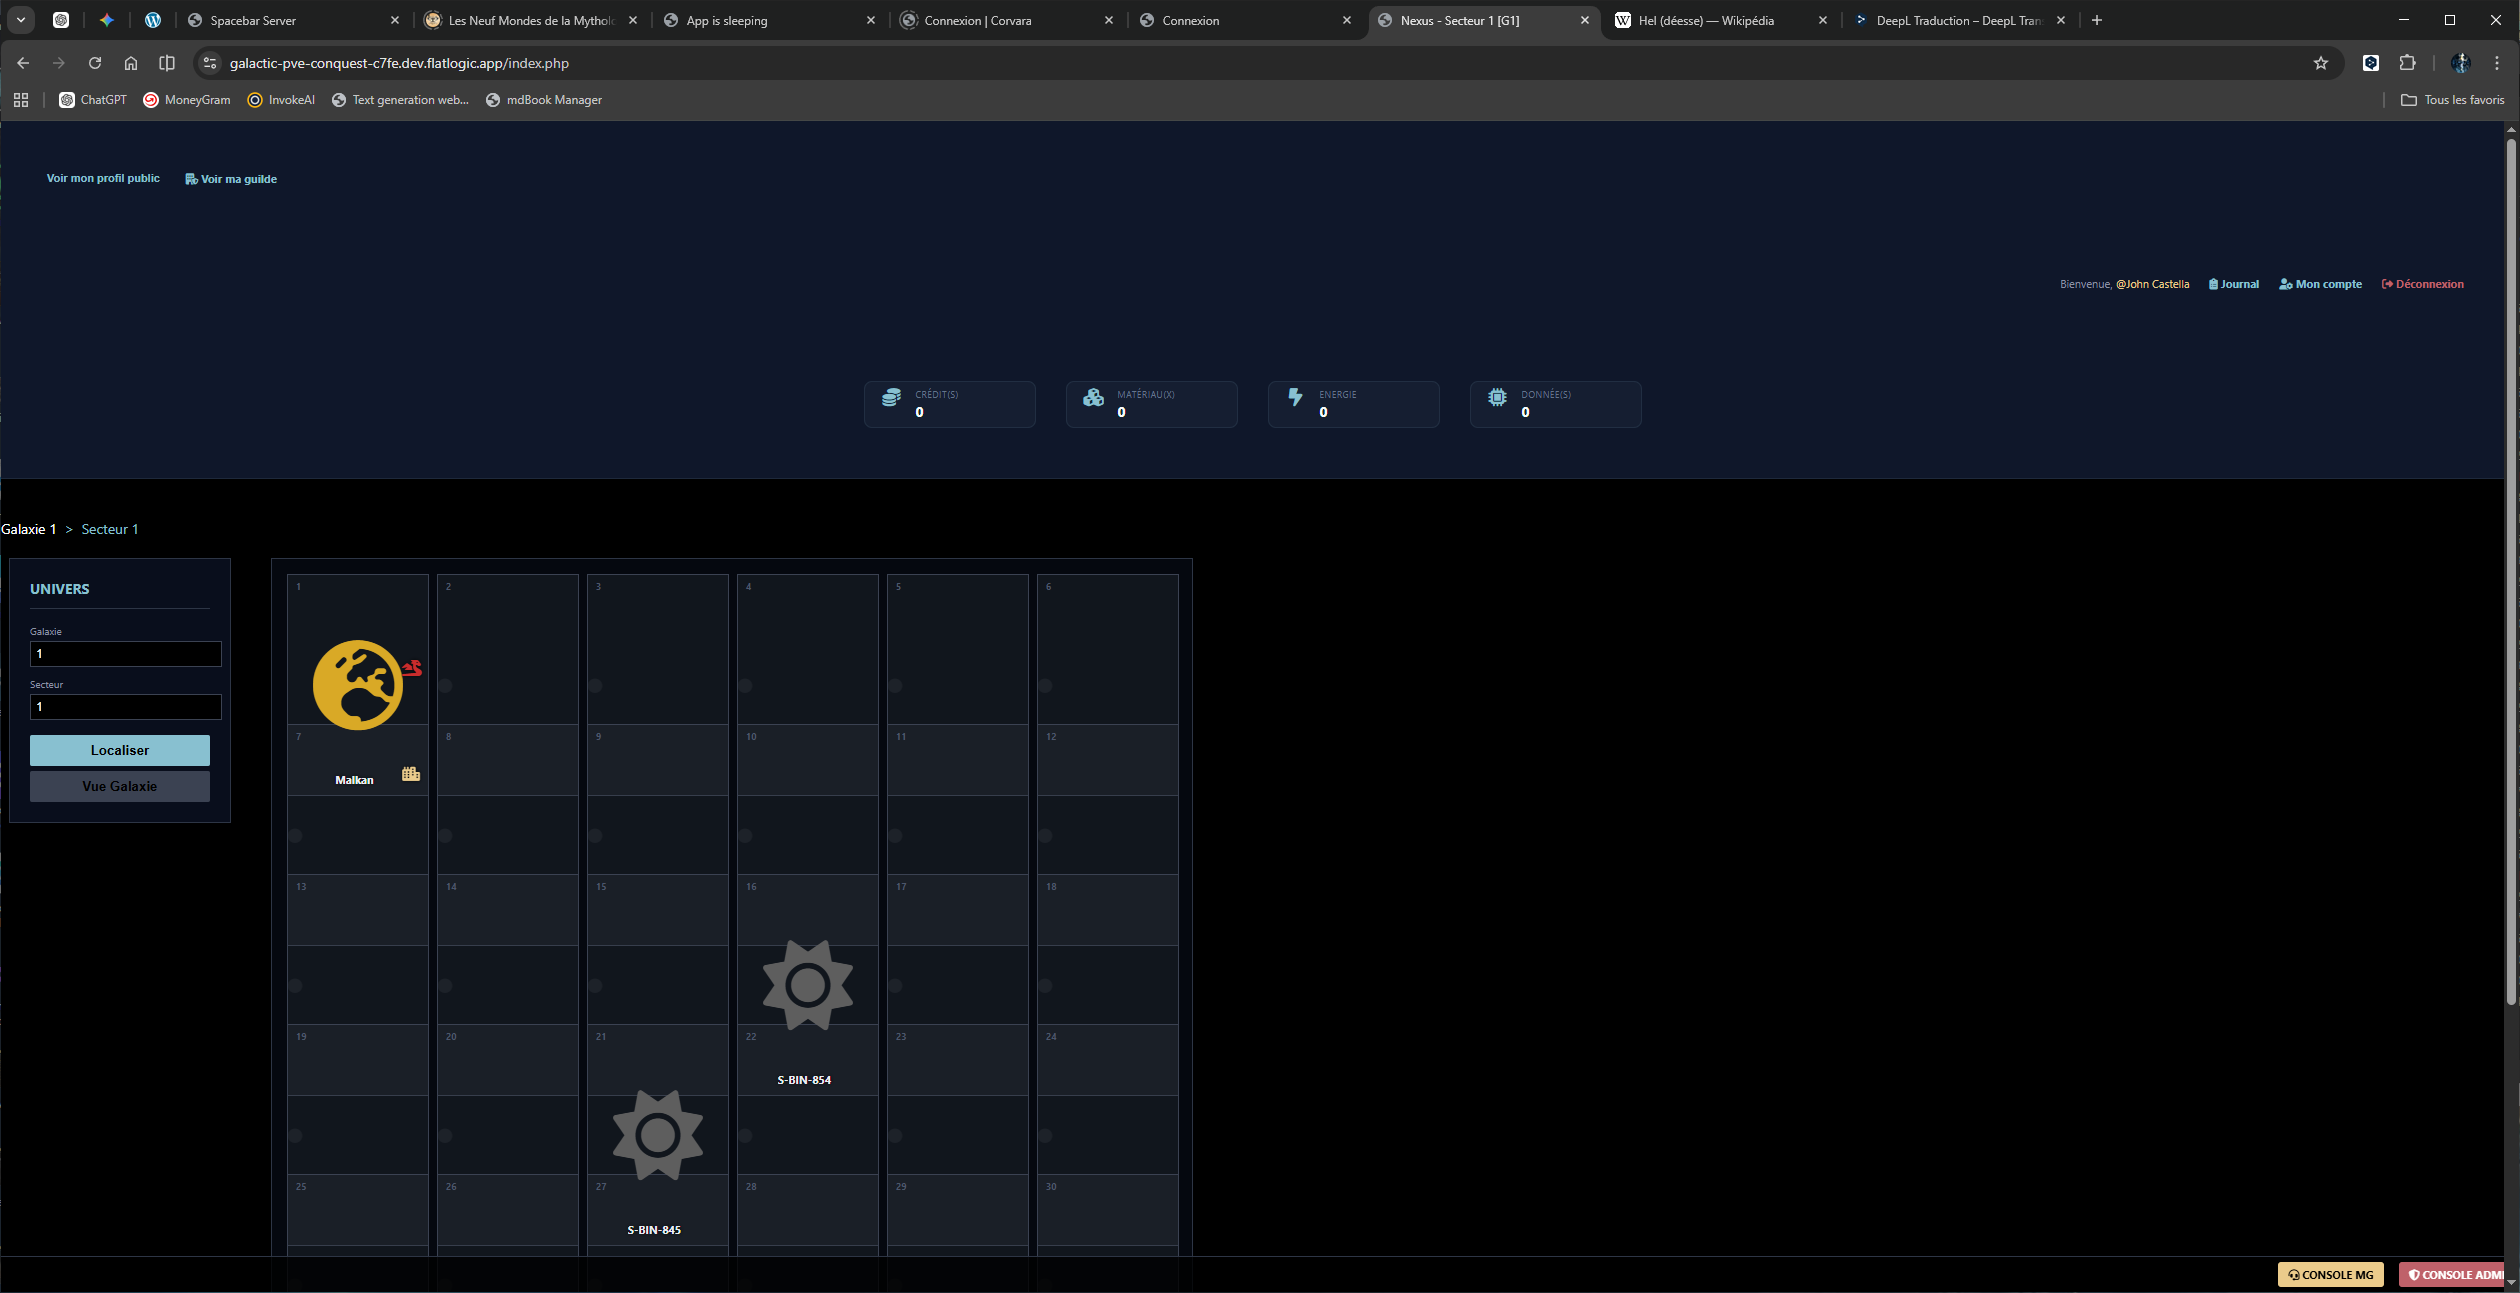This screenshot has height=1293, width=2520.
Task: Click the city building icon beside Malkan
Action: tap(411, 774)
